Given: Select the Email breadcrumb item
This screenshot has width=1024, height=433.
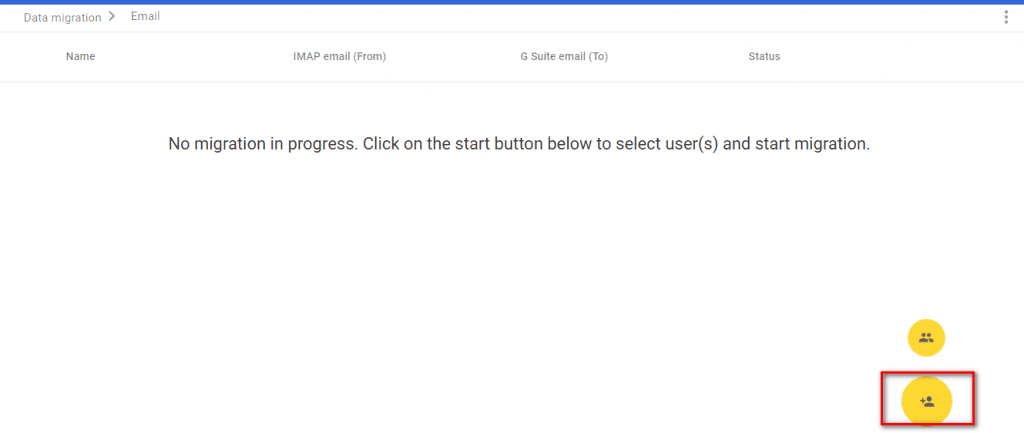Looking at the screenshot, I should tap(145, 17).
